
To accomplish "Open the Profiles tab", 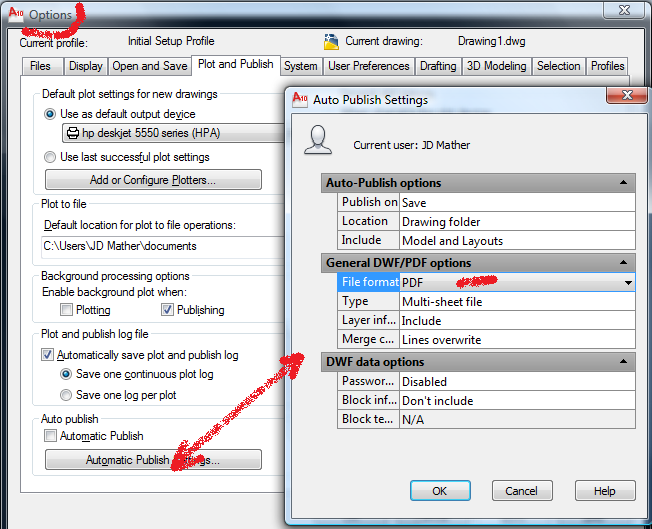I will tap(608, 66).
